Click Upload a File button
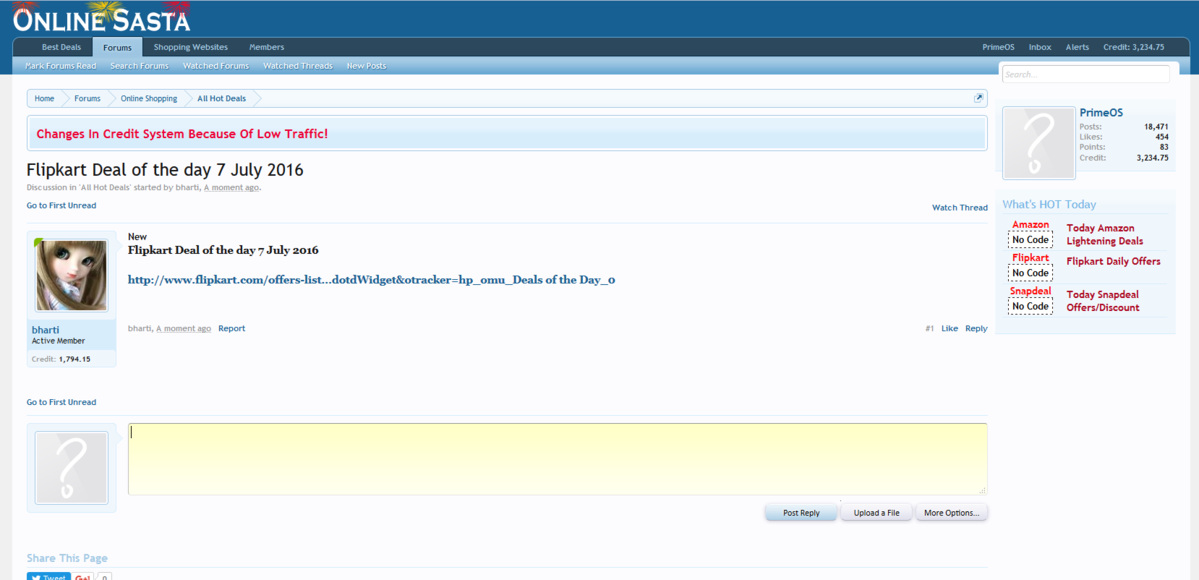1199x580 pixels. (876, 513)
